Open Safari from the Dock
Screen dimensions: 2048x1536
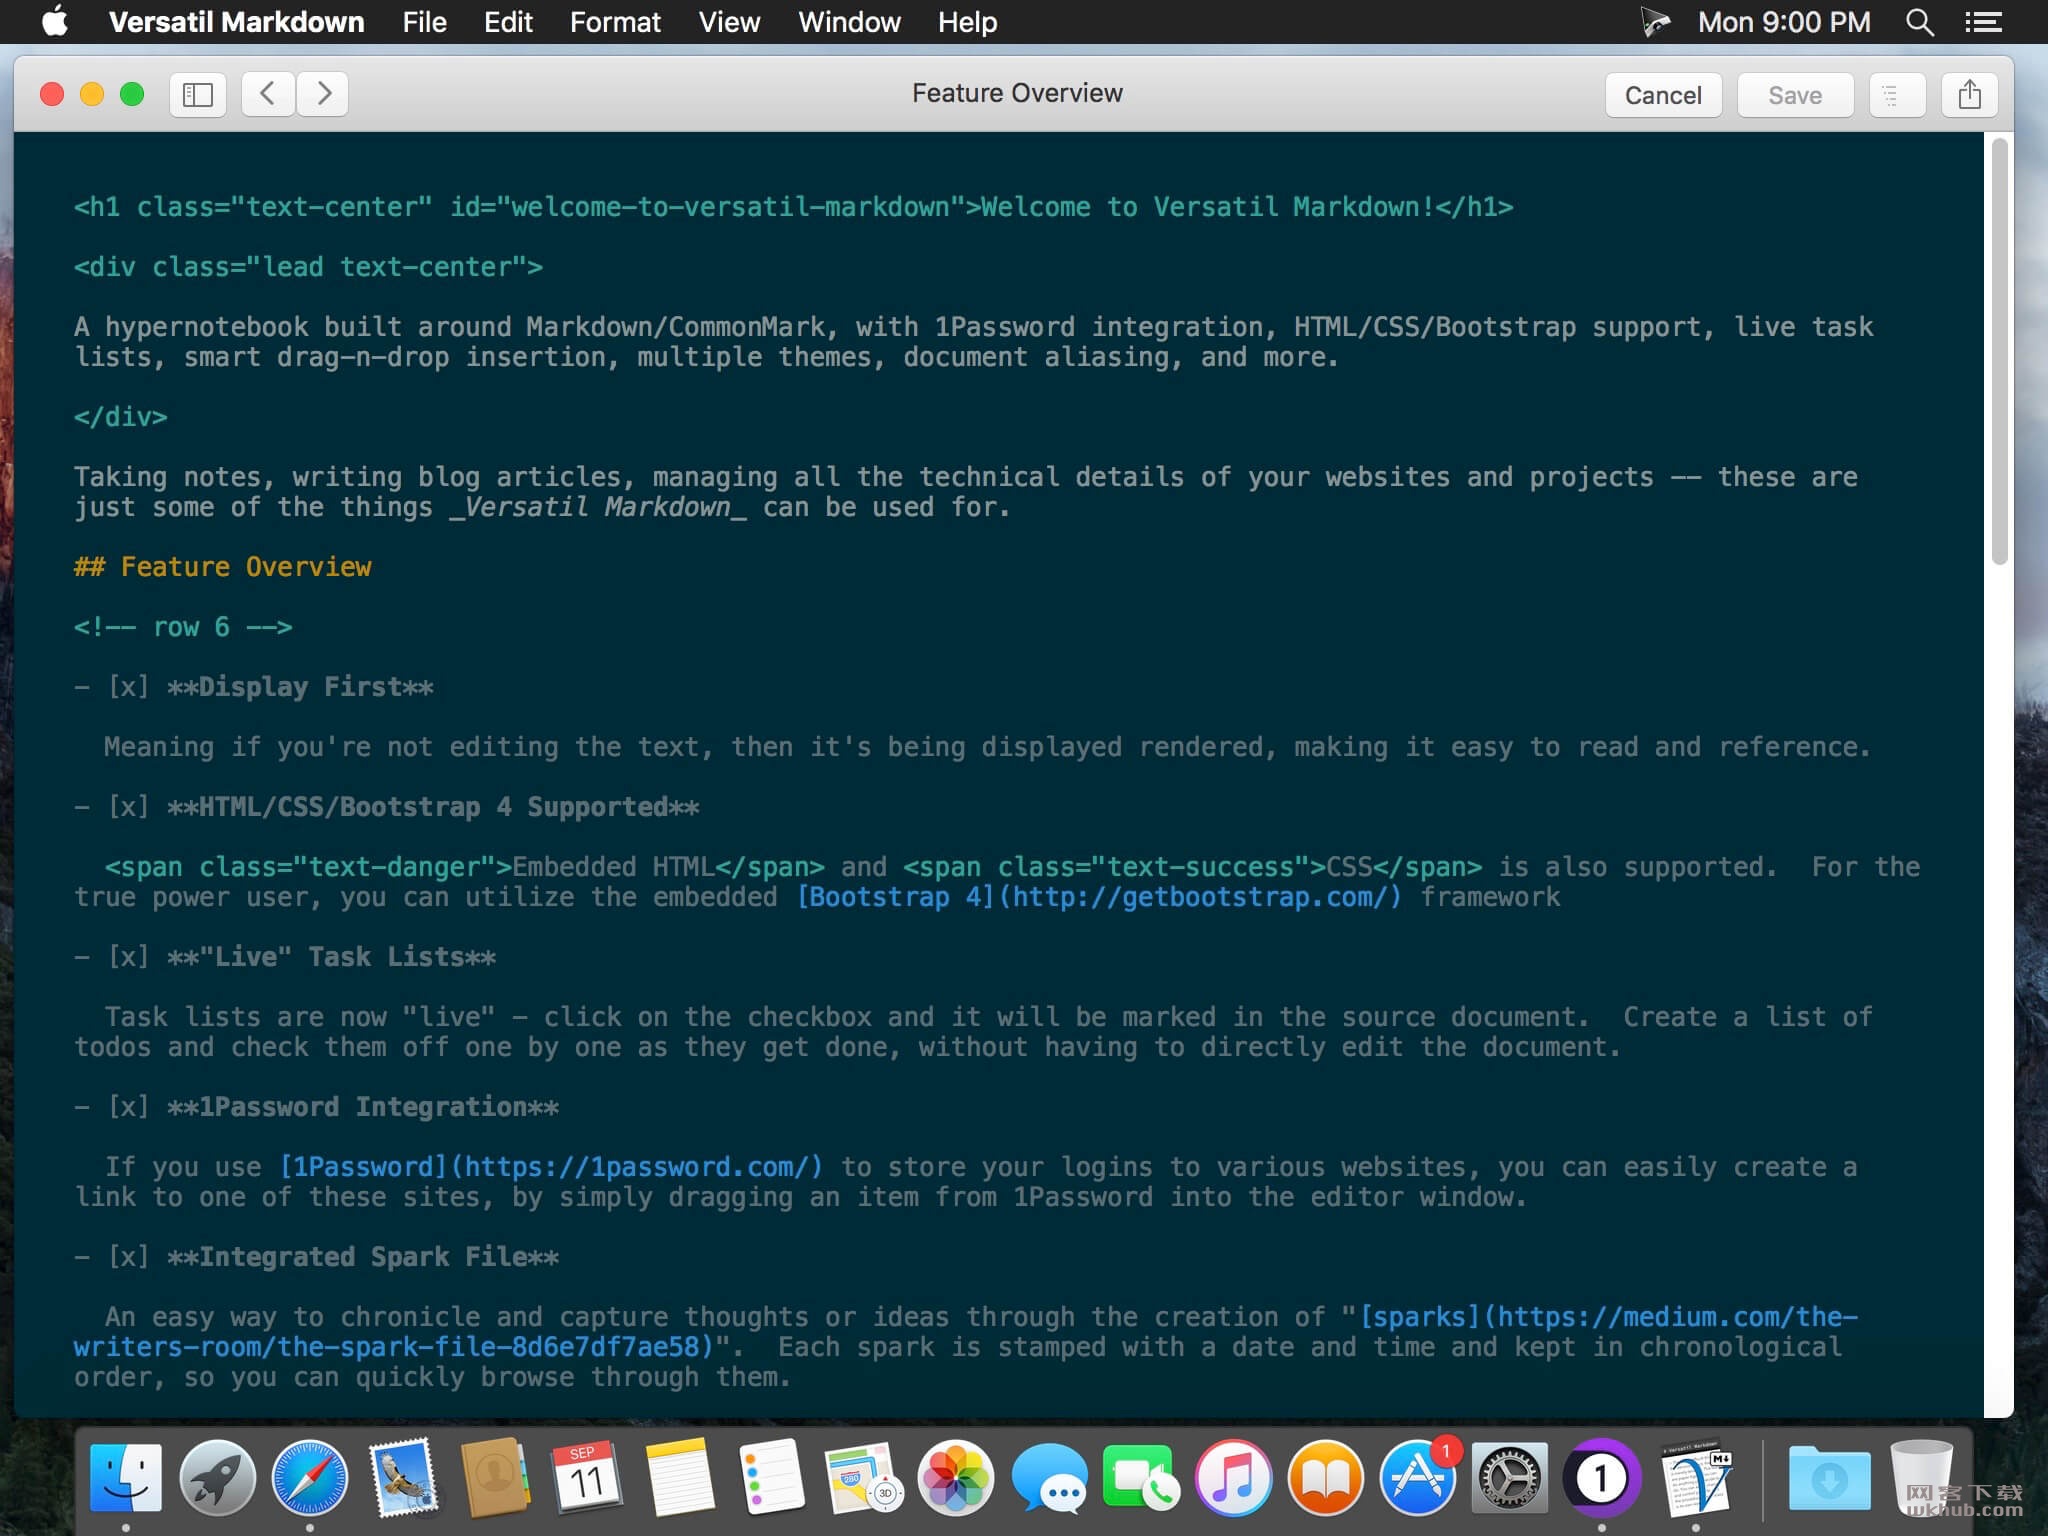point(310,1478)
